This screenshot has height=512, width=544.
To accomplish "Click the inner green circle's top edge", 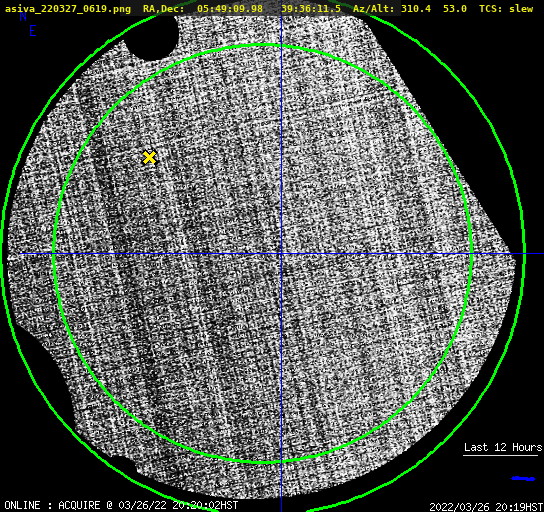I will click(x=263, y=45).
